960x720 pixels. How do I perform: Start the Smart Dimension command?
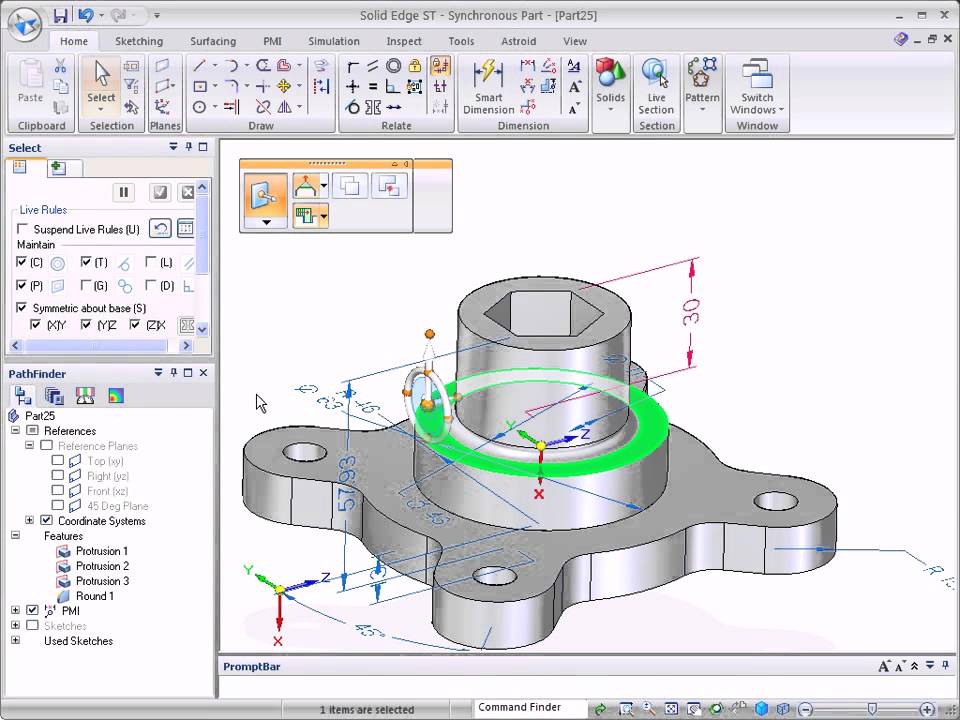[x=489, y=87]
